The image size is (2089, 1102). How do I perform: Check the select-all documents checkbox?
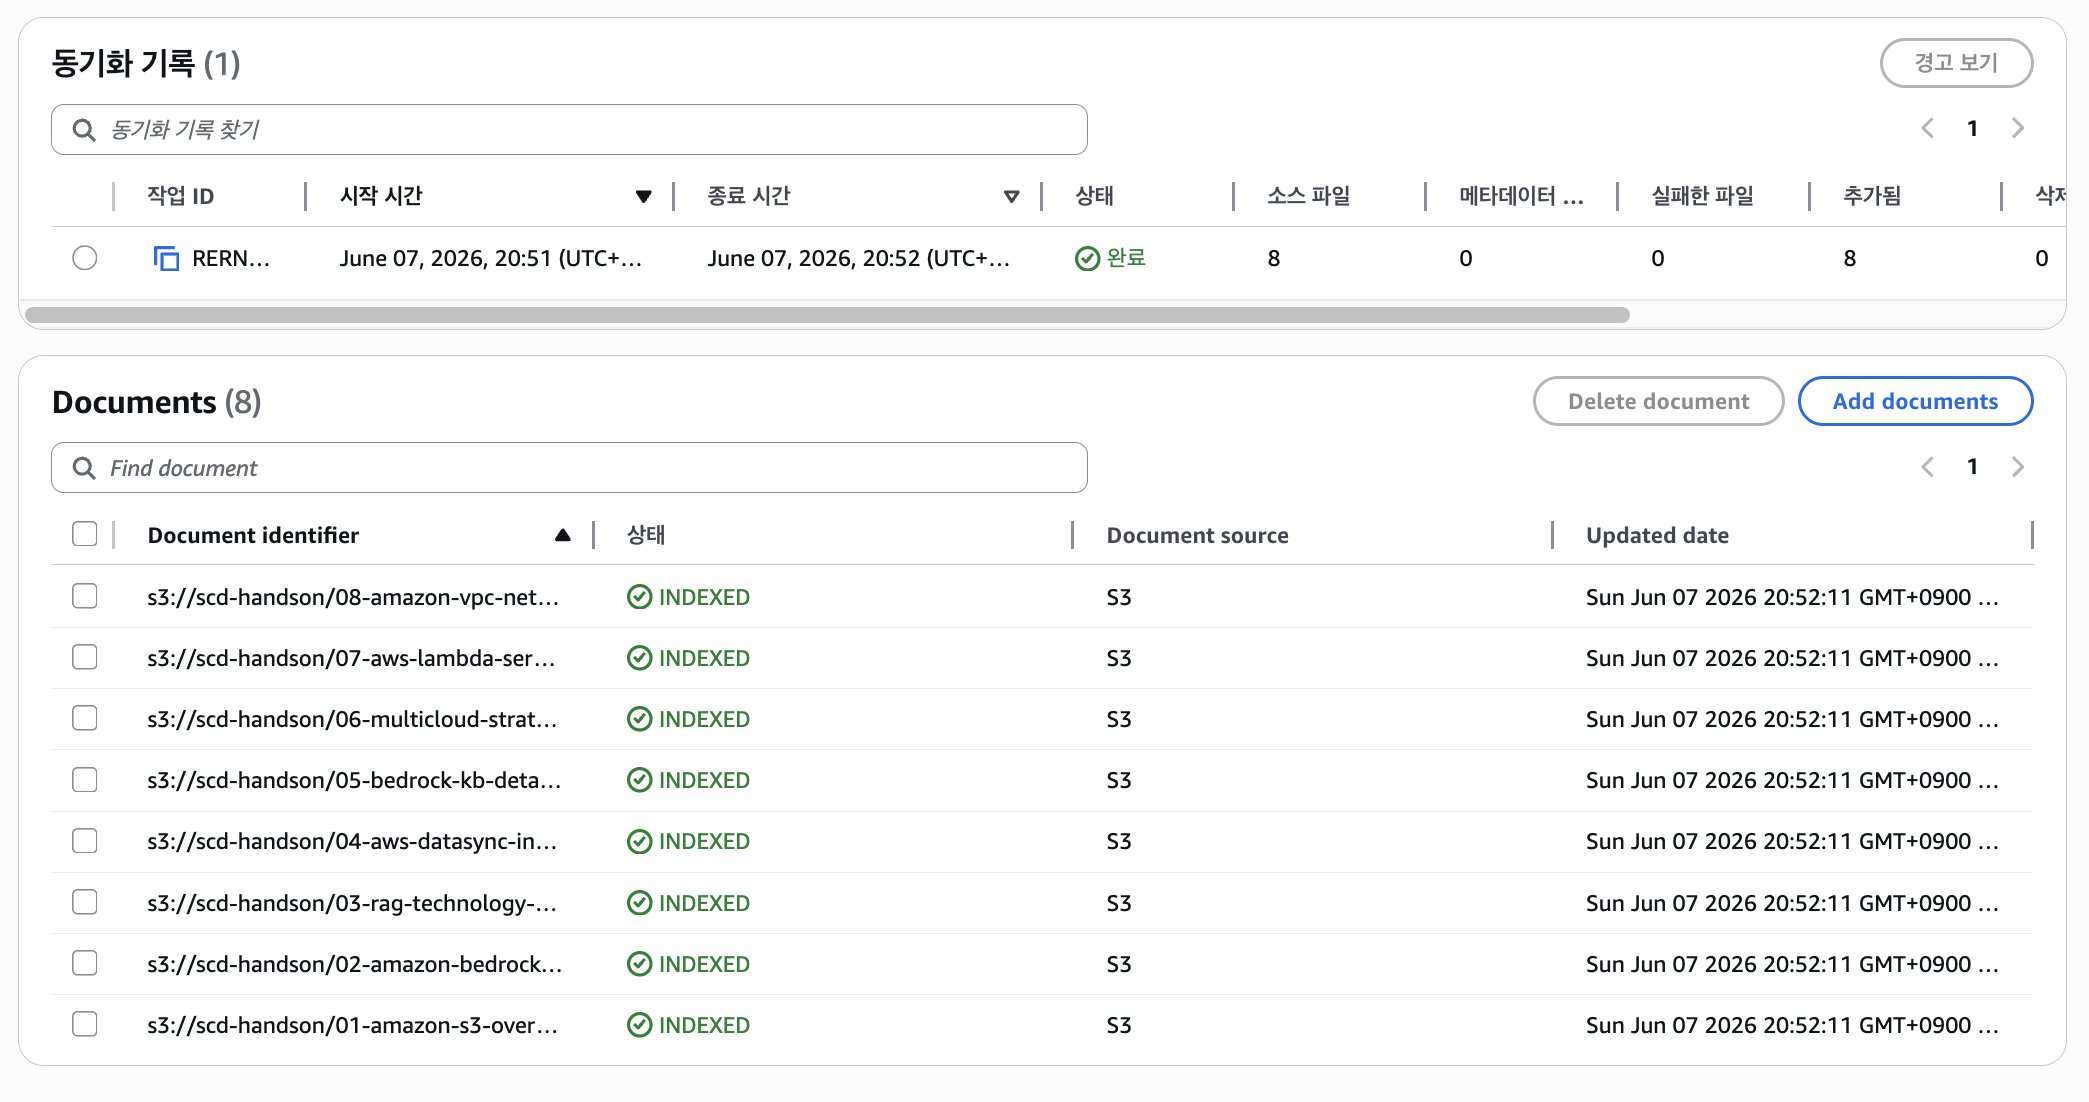[x=85, y=534]
